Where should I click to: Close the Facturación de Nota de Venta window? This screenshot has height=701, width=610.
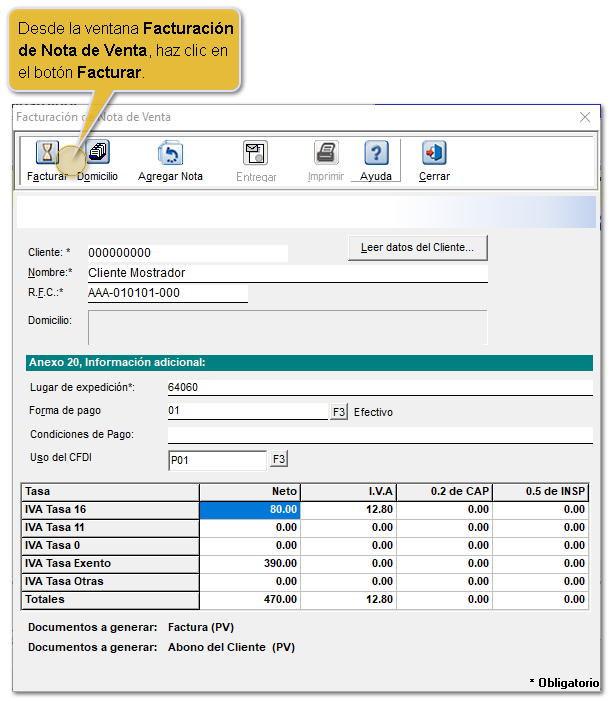585,117
